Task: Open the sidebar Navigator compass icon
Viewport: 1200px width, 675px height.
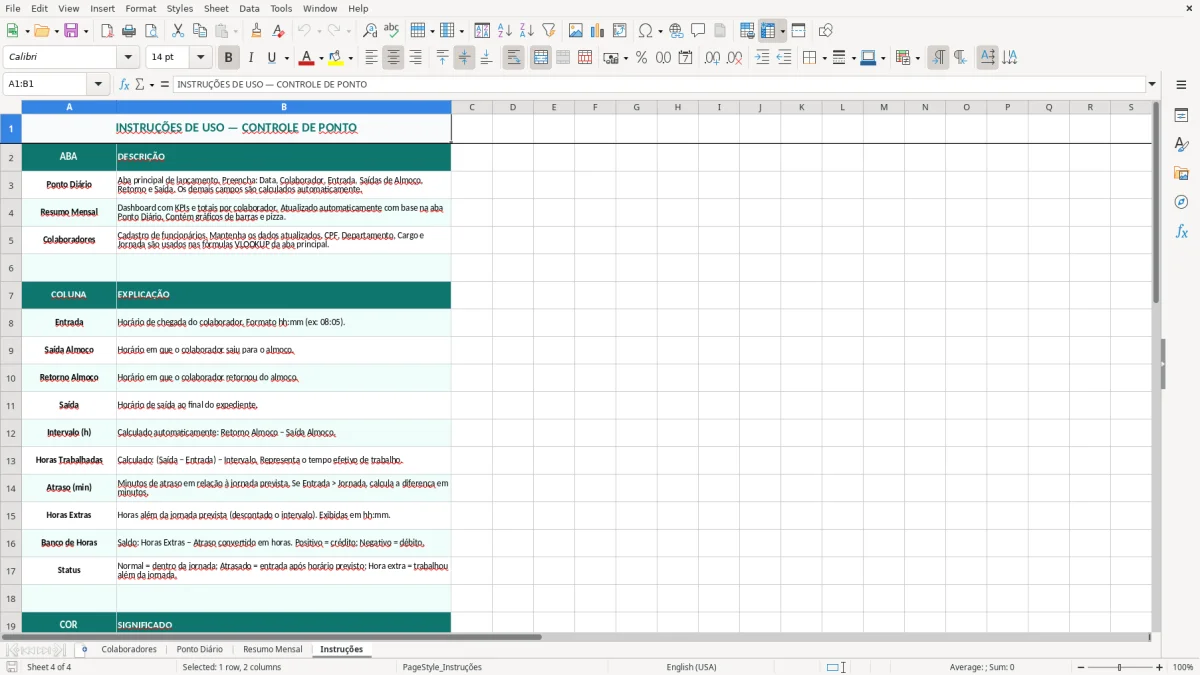Action: point(1181,202)
